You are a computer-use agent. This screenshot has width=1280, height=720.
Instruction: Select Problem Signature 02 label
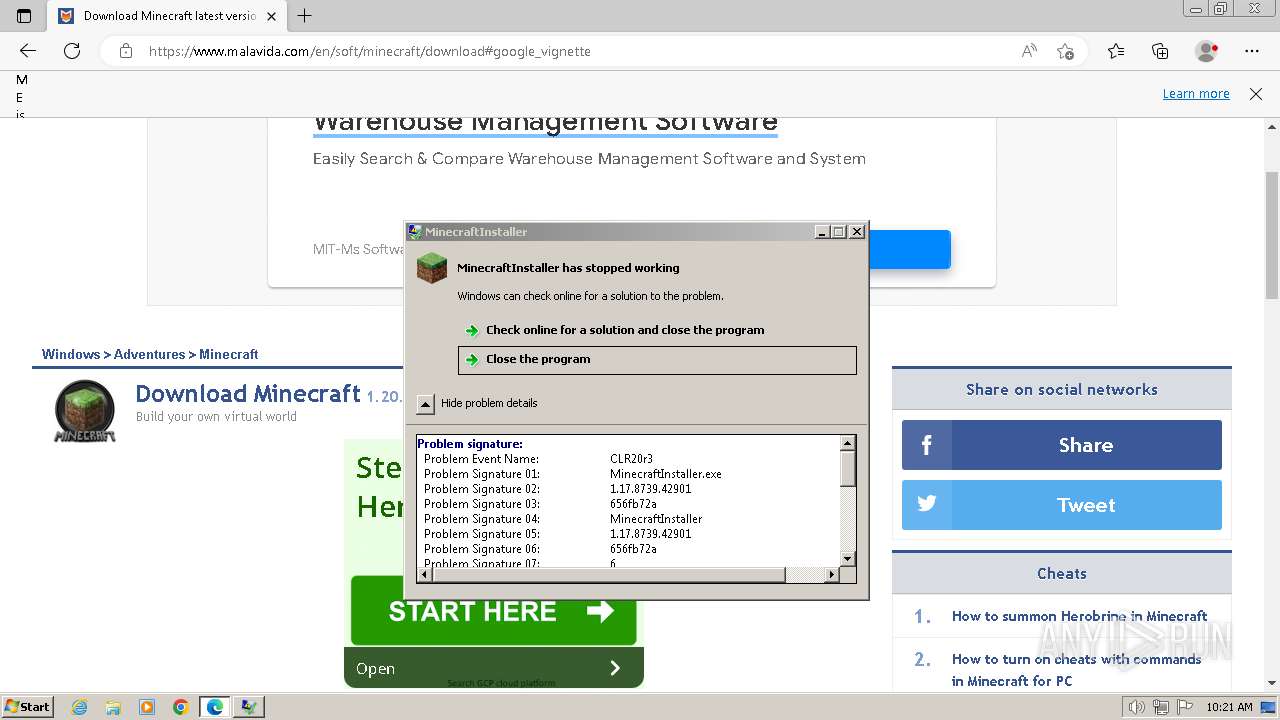pyautogui.click(x=481, y=489)
